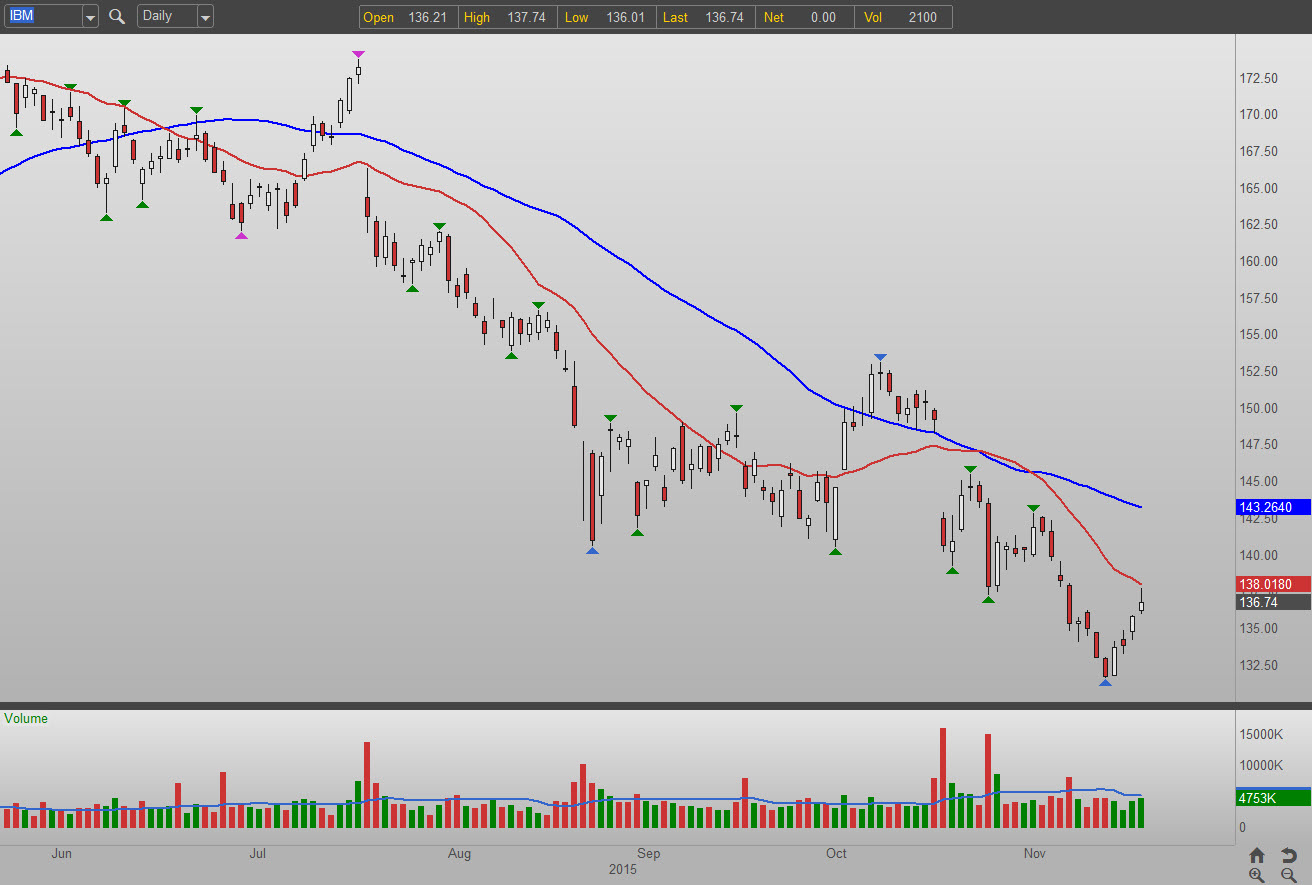Click the IBM symbol input field
This screenshot has width=1312, height=885.
click(x=43, y=16)
